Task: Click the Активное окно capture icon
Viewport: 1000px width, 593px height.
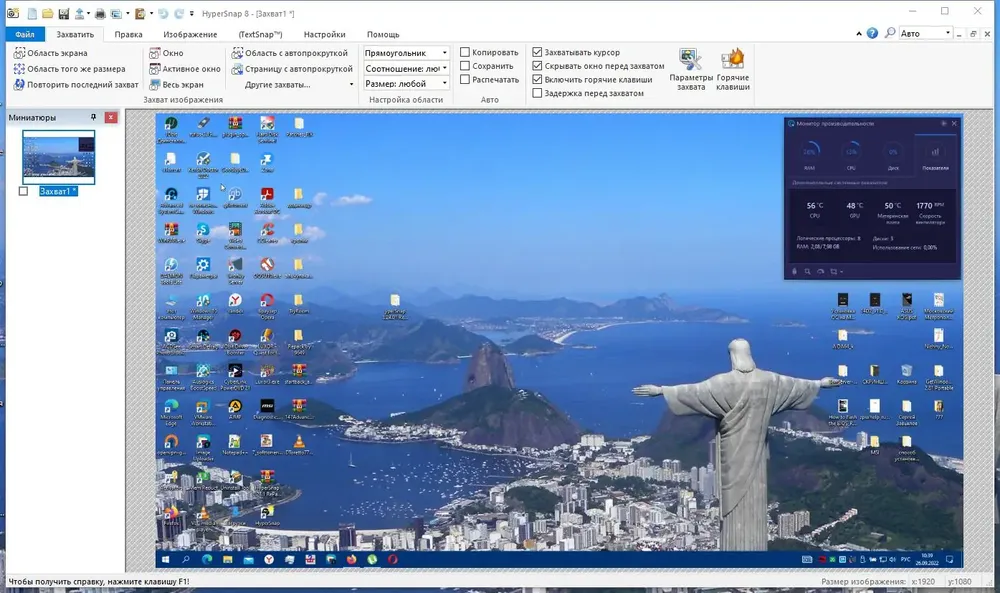Action: click(x=154, y=69)
